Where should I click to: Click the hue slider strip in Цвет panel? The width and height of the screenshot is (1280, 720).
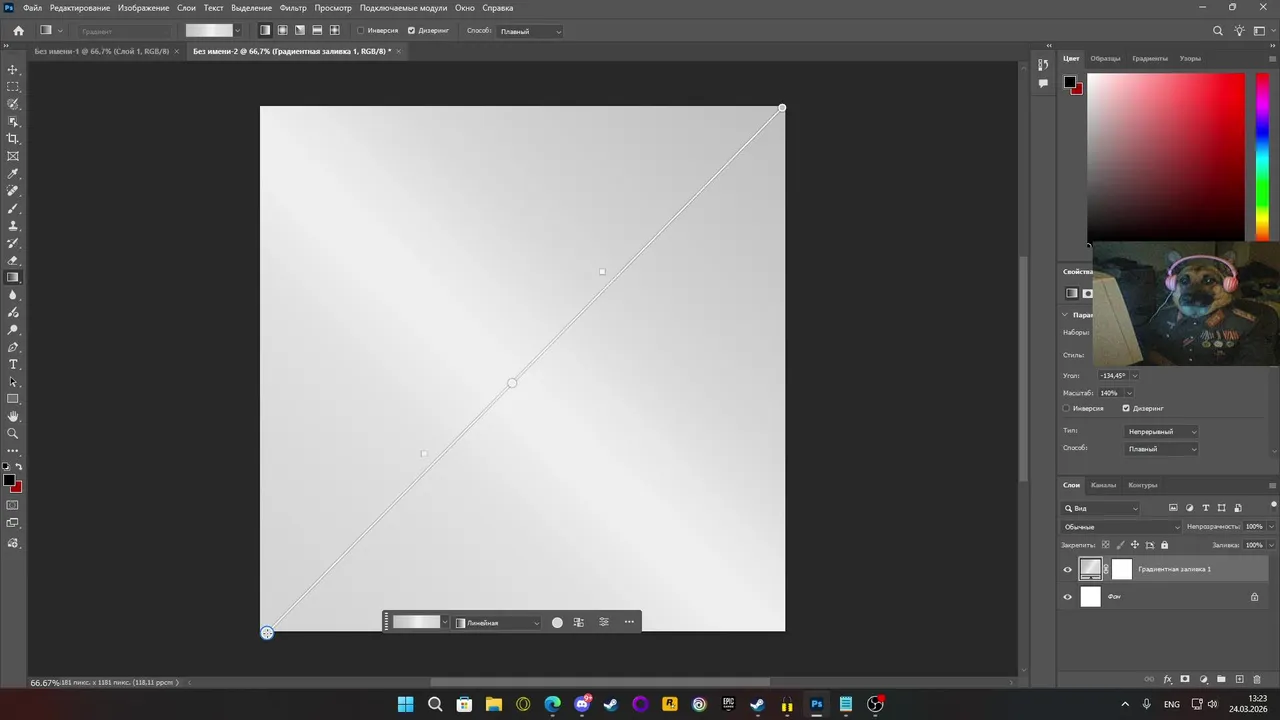click(x=1262, y=156)
